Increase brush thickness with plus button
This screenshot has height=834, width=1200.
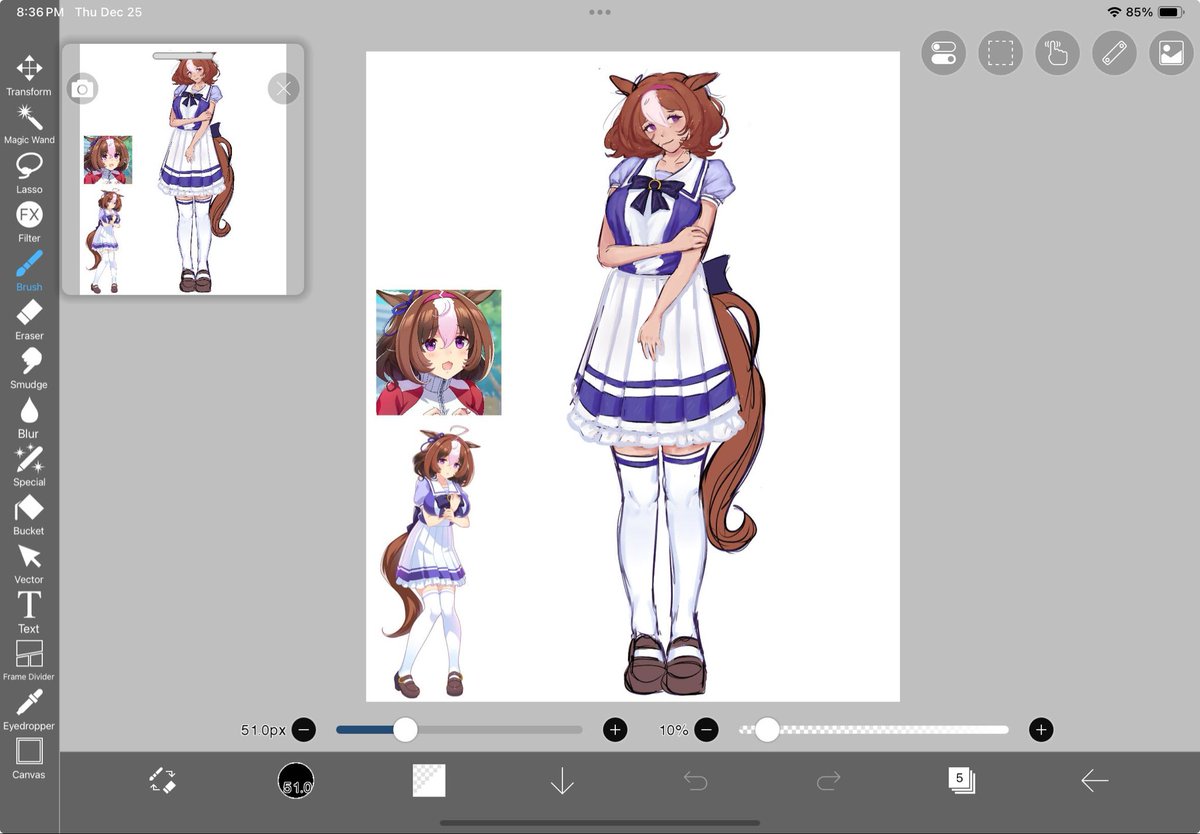coord(615,730)
